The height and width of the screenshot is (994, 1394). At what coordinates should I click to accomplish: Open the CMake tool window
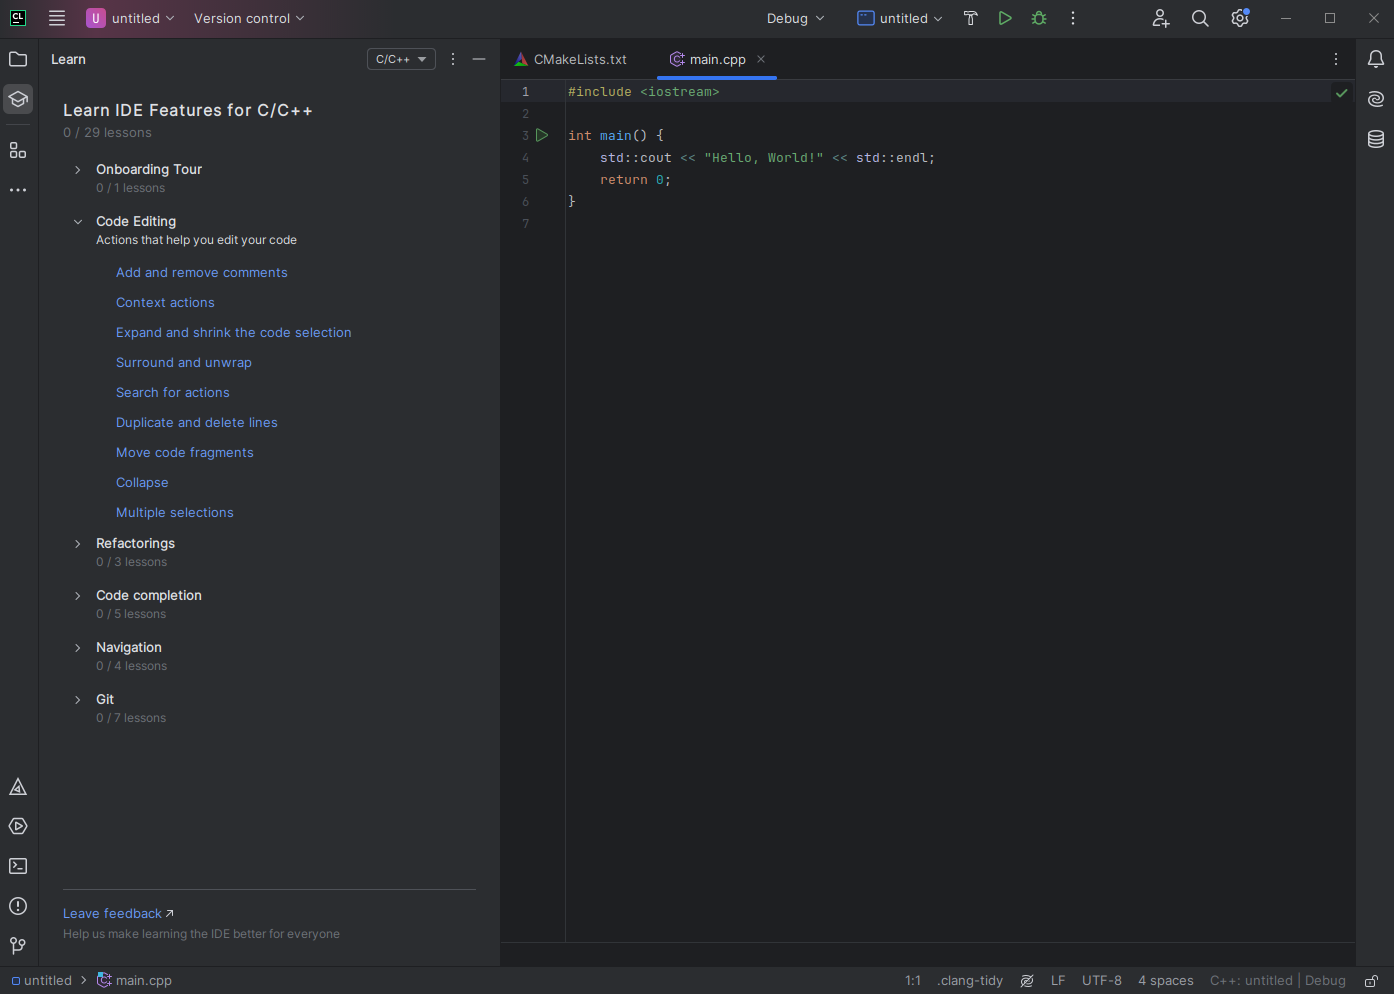pos(18,787)
